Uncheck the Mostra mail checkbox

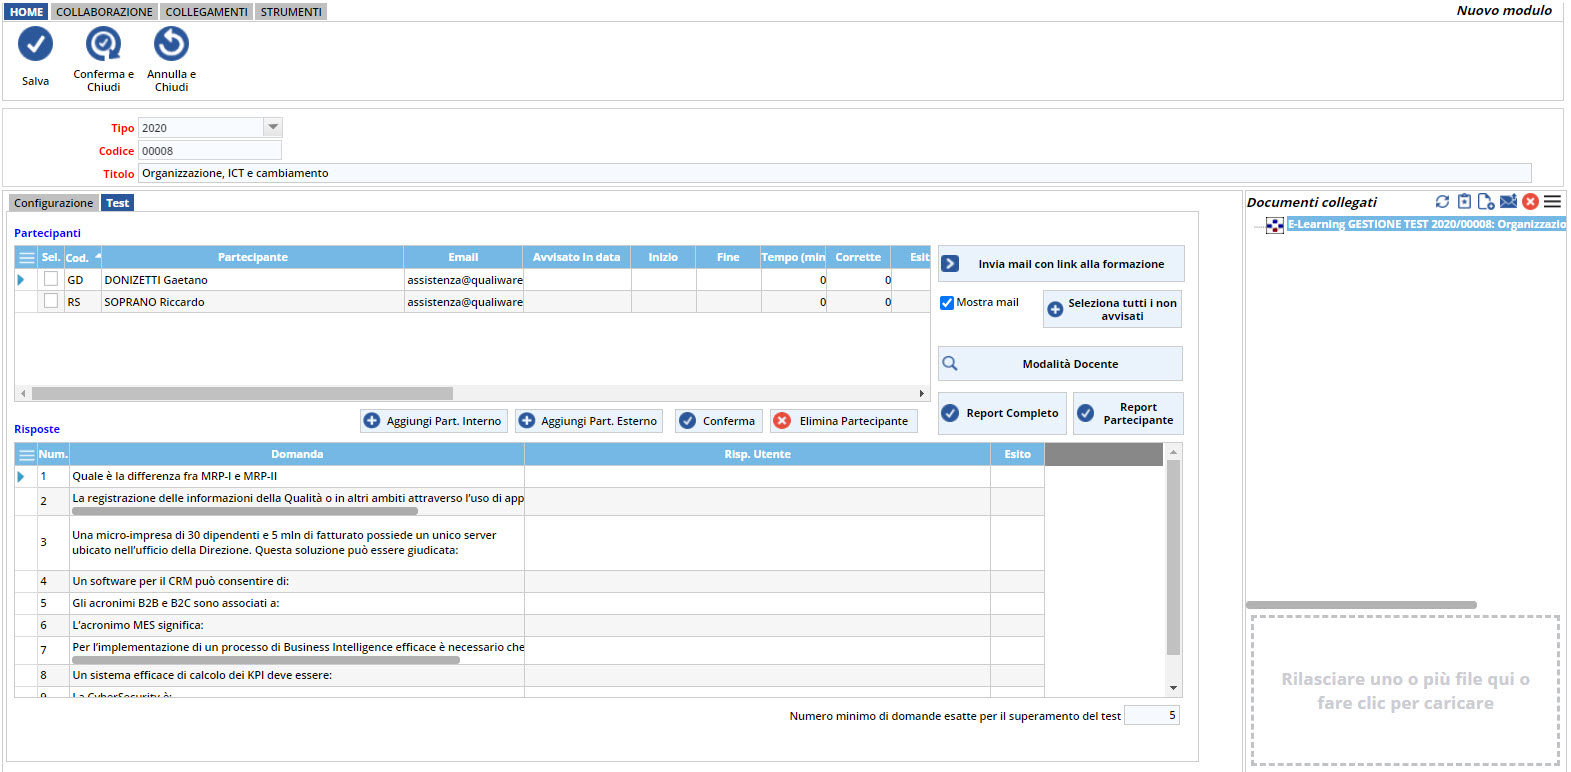tap(947, 303)
